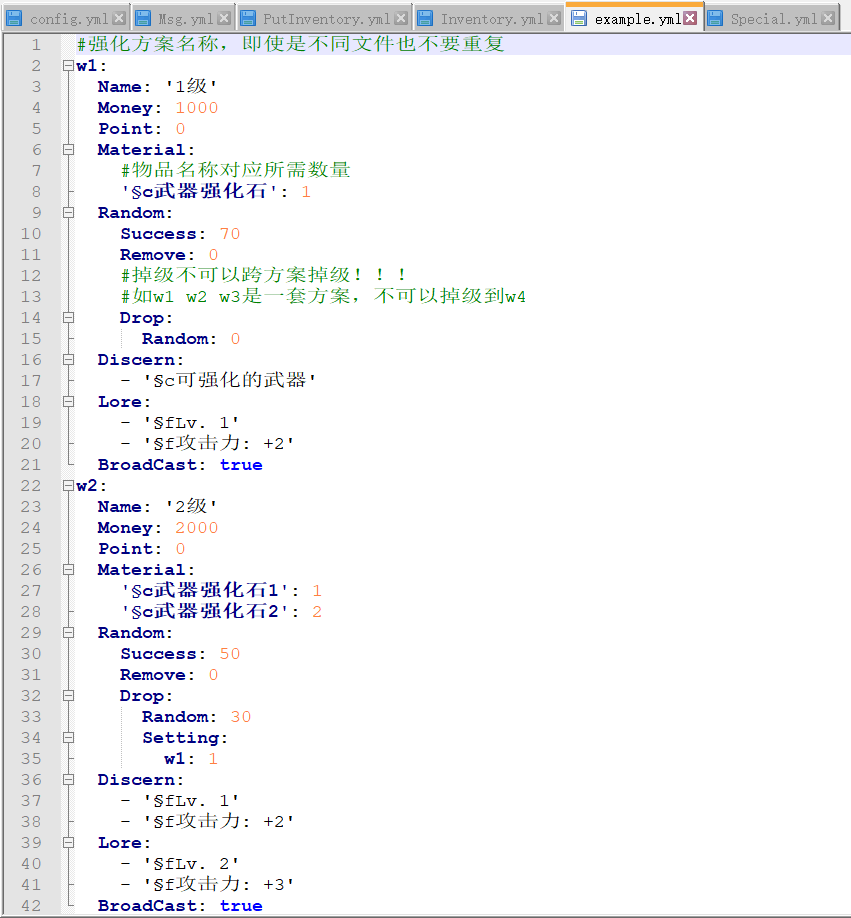Image resolution: width=851 pixels, height=918 pixels.
Task: Switch to the Special.yml tab
Action: tap(771, 19)
